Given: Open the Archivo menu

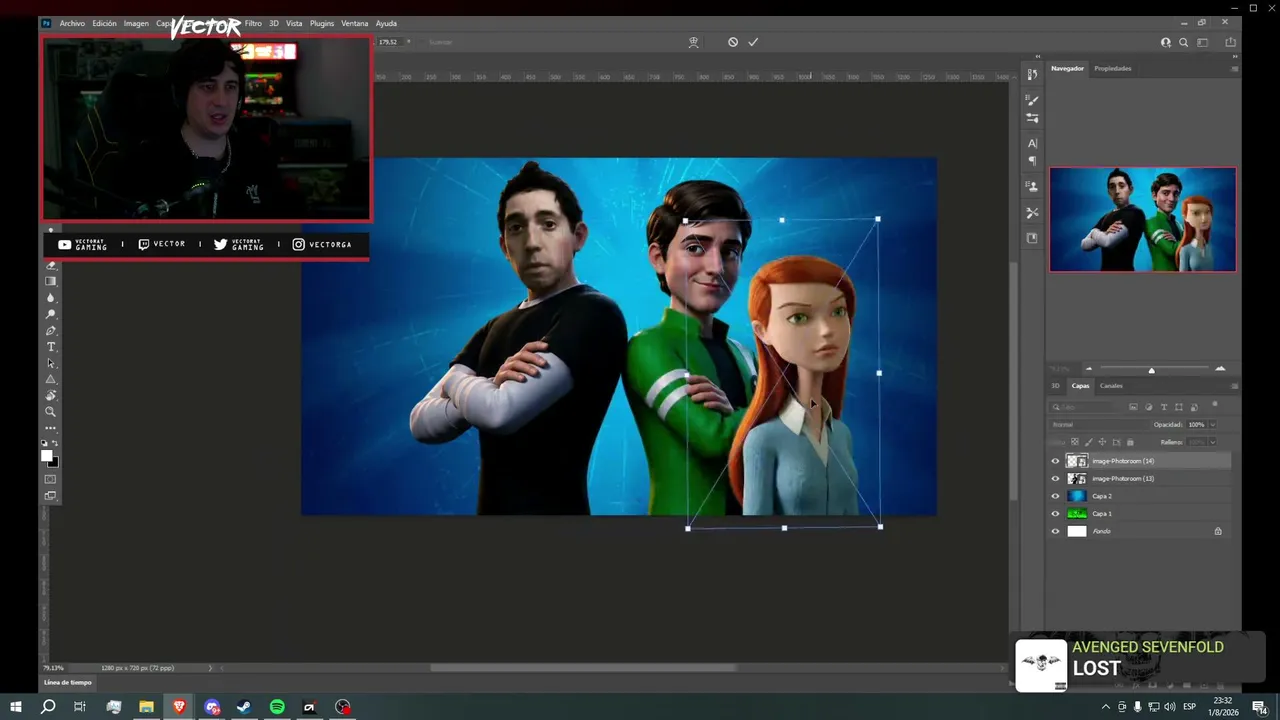Looking at the screenshot, I should pos(72,23).
